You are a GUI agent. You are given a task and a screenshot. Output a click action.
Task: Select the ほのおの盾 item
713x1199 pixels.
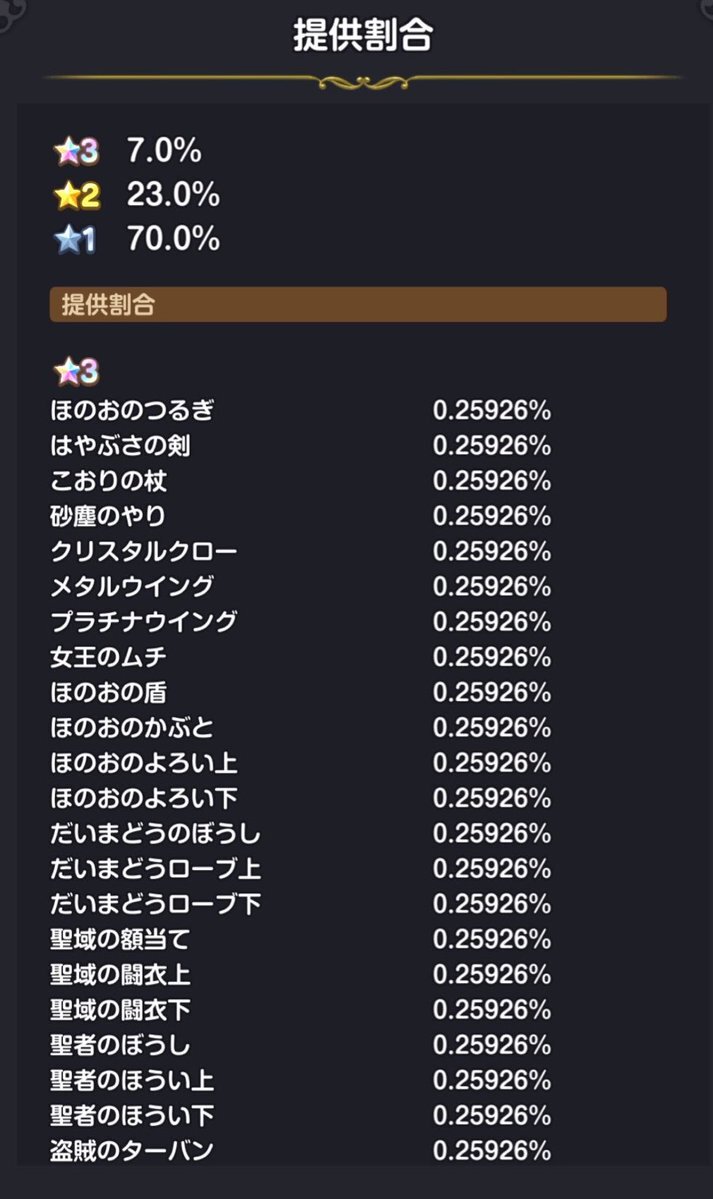point(109,692)
